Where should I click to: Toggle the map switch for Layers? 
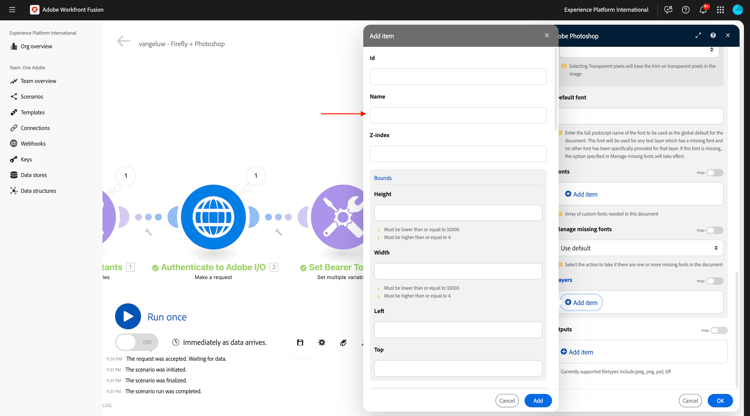[715, 281]
